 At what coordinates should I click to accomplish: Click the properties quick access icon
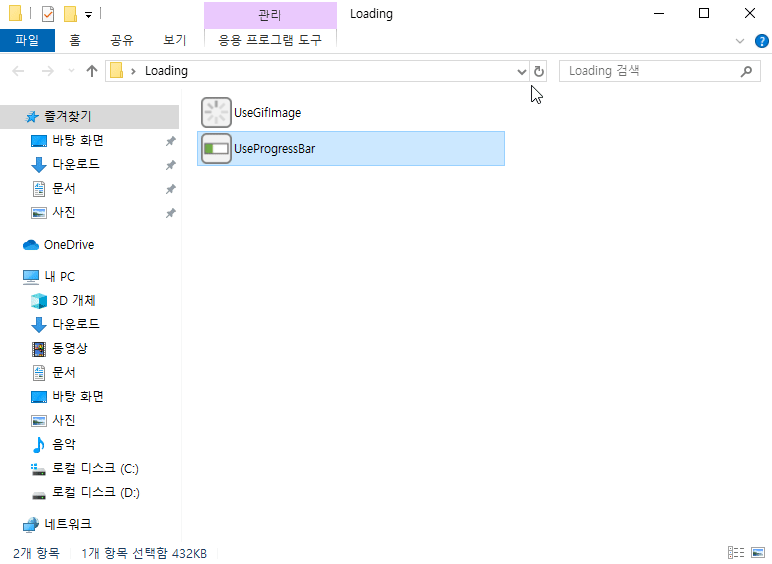coord(48,14)
